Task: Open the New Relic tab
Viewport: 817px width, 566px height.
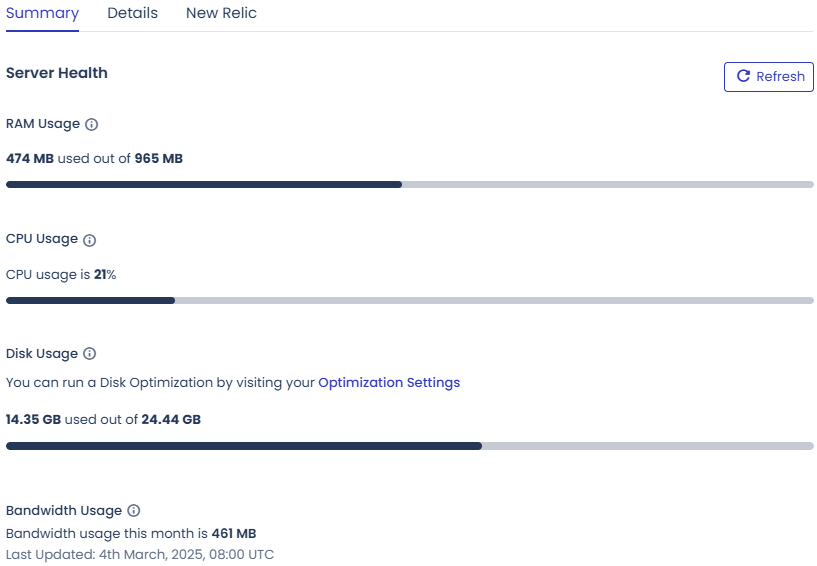Action: pos(221,13)
